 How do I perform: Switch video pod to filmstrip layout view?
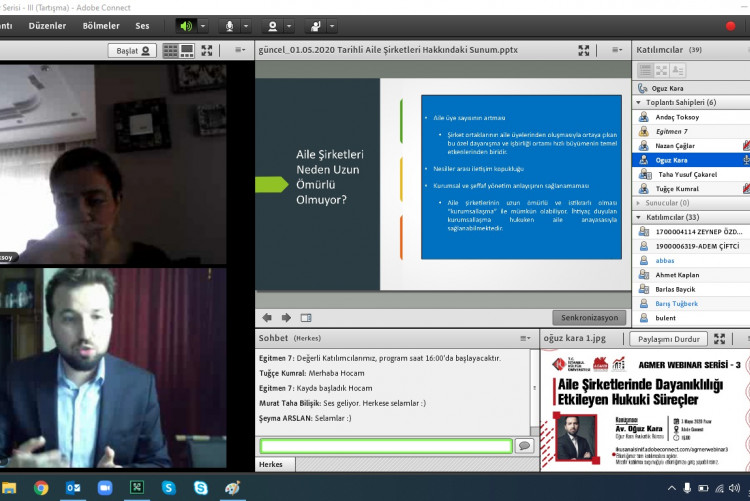pos(187,50)
